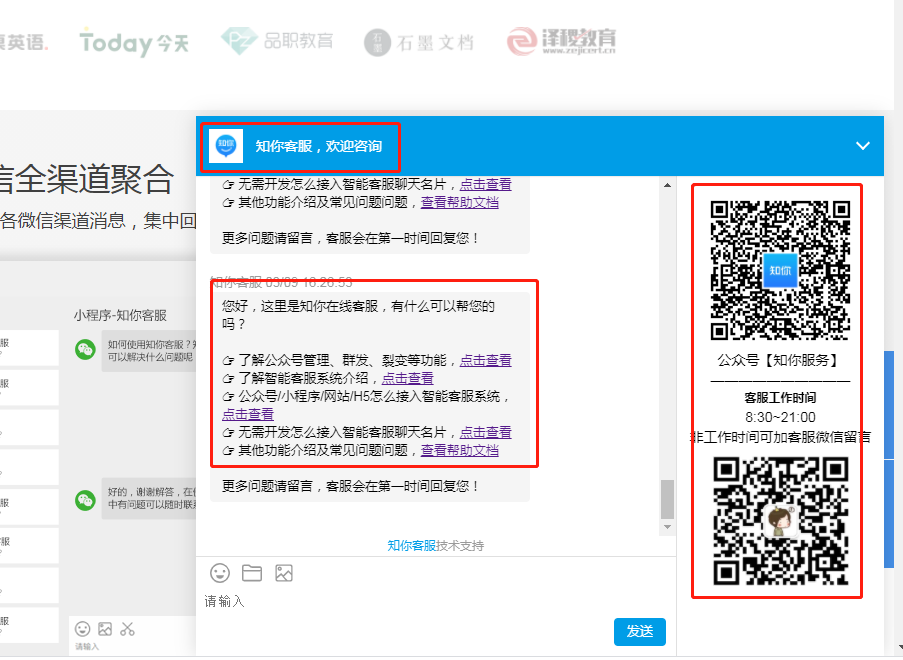Click the scissors screenshot icon in the demo panel
903x660 pixels.
point(127,629)
